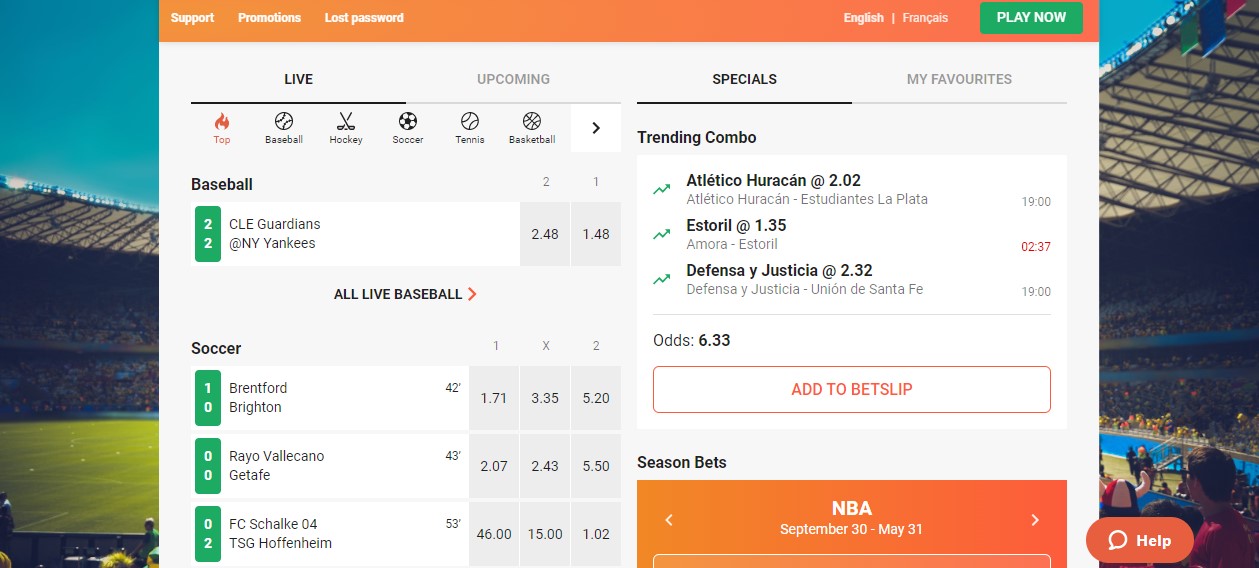Open the Help chat widget
Screen dimensions: 1259x568
click(1140, 540)
